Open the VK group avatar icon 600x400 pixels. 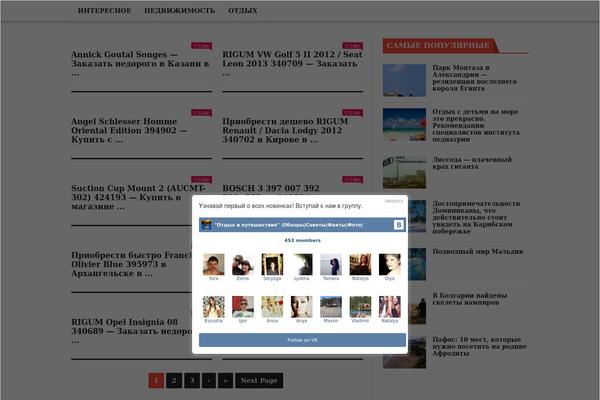[206, 225]
